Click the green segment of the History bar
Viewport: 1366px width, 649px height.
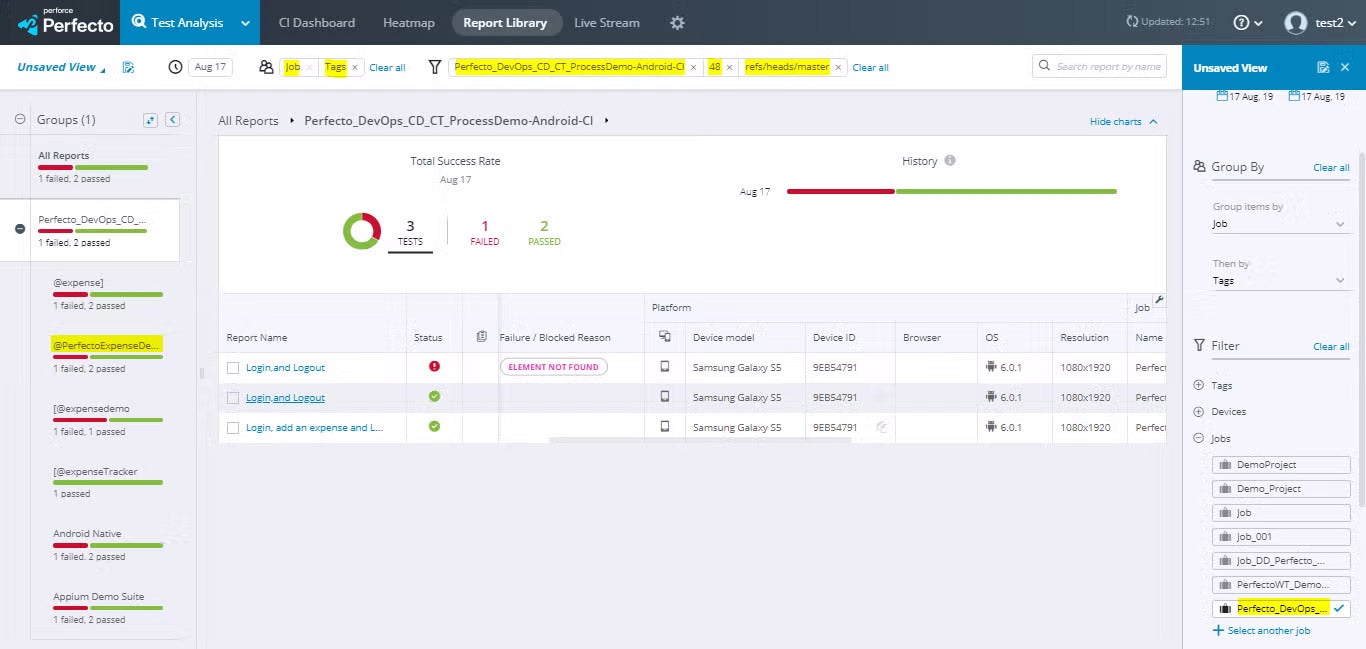(1007, 191)
